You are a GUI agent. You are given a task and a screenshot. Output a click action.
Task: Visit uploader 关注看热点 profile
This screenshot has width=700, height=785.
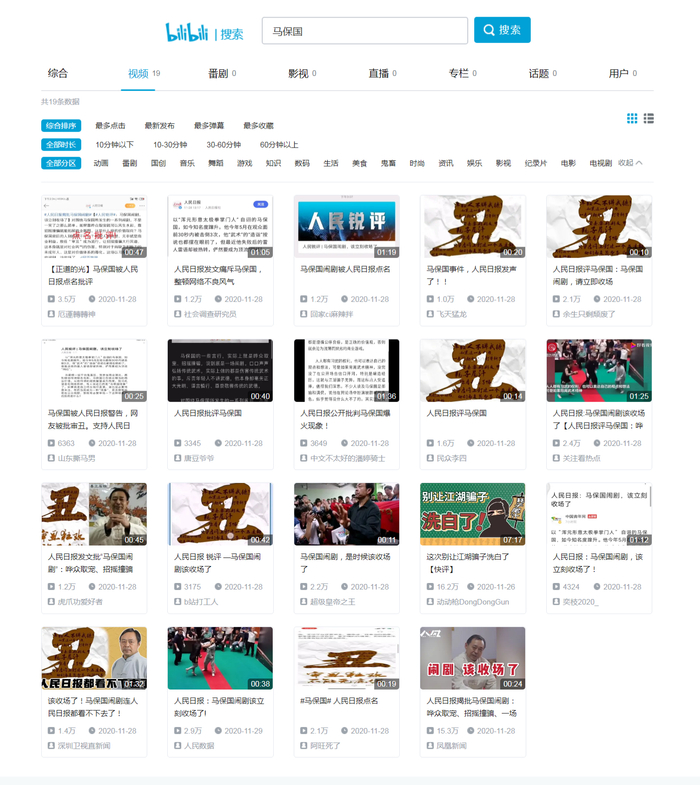[581, 458]
